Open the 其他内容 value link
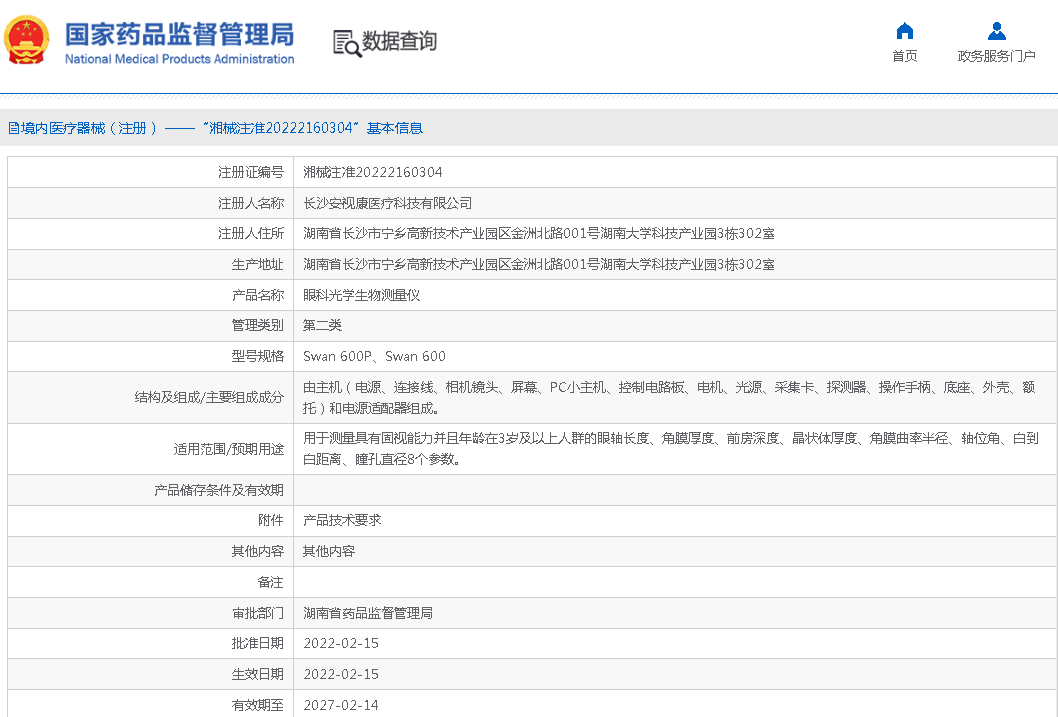Screen dimensions: 1058x717 tap(329, 551)
